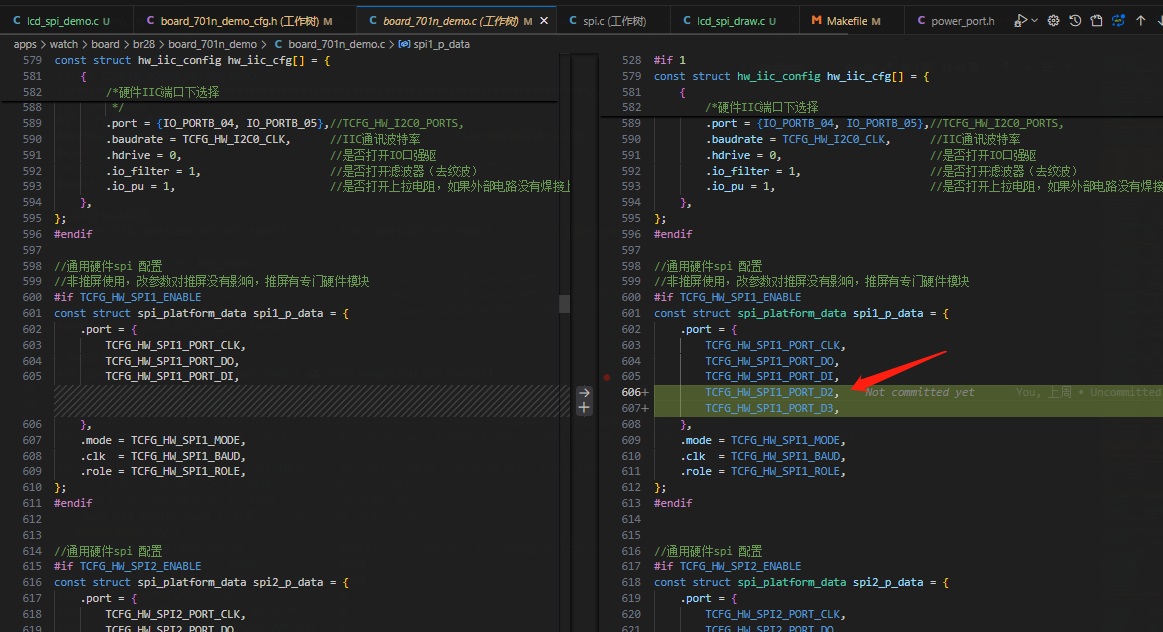Close the board_701n_demo.c tab
The image size is (1163, 632).
click(x=544, y=21)
